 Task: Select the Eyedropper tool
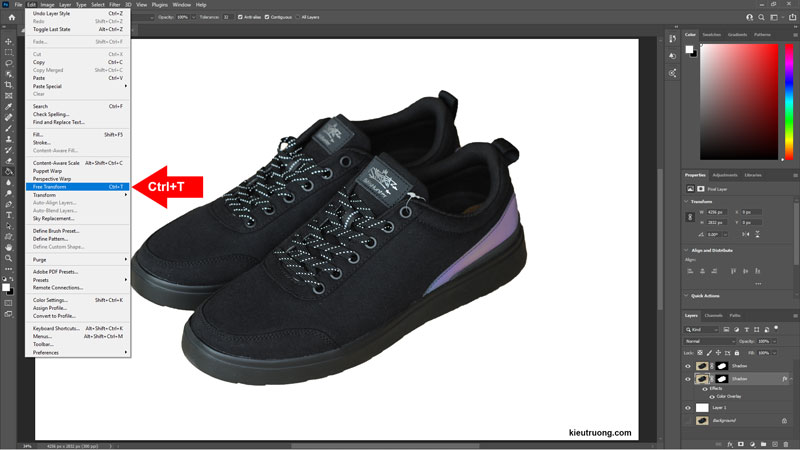pos(9,107)
